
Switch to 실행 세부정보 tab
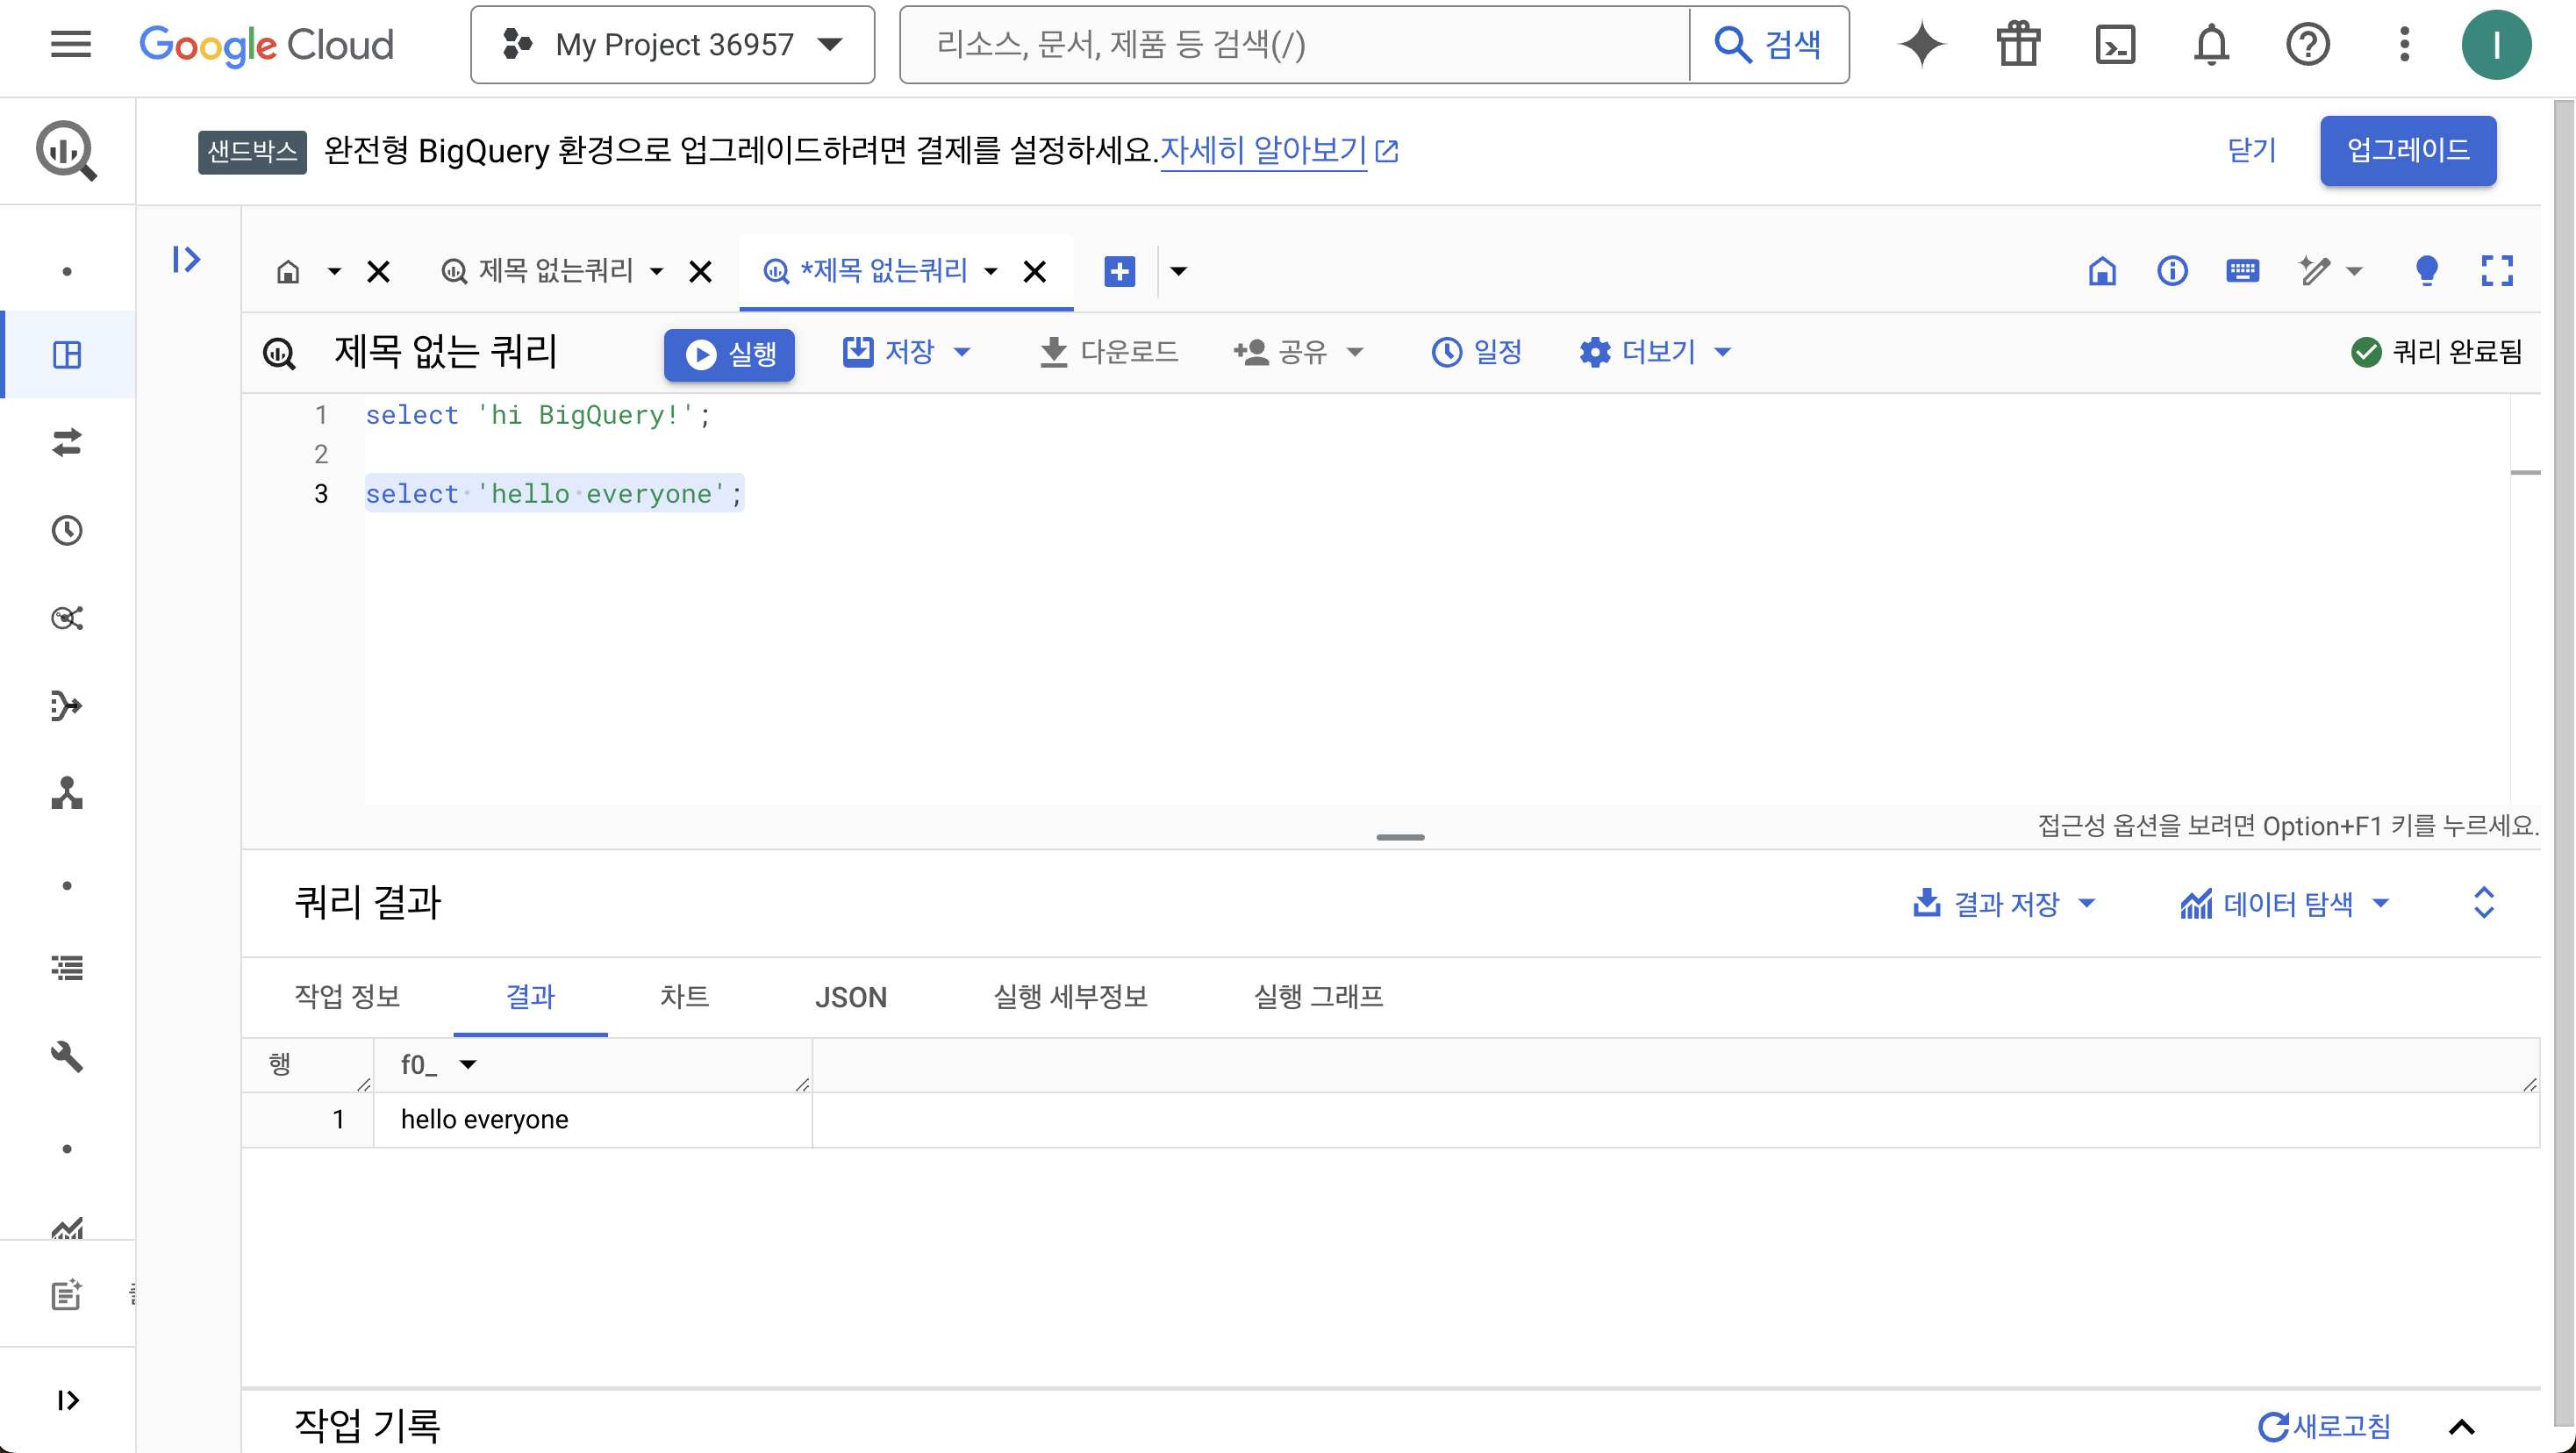pos(1070,997)
